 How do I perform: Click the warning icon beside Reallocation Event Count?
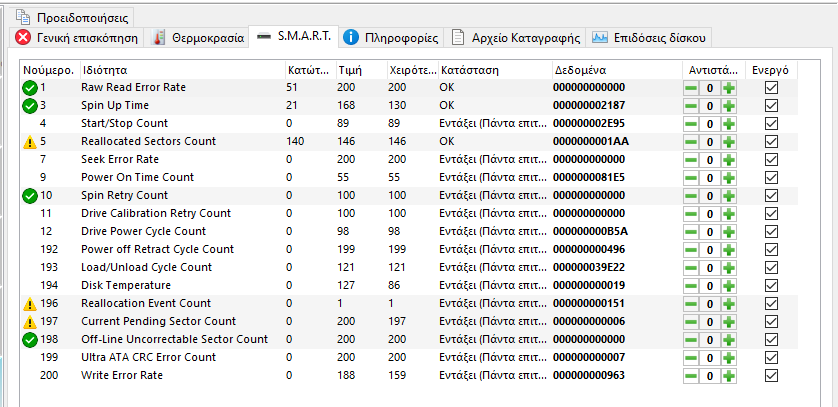click(x=29, y=304)
